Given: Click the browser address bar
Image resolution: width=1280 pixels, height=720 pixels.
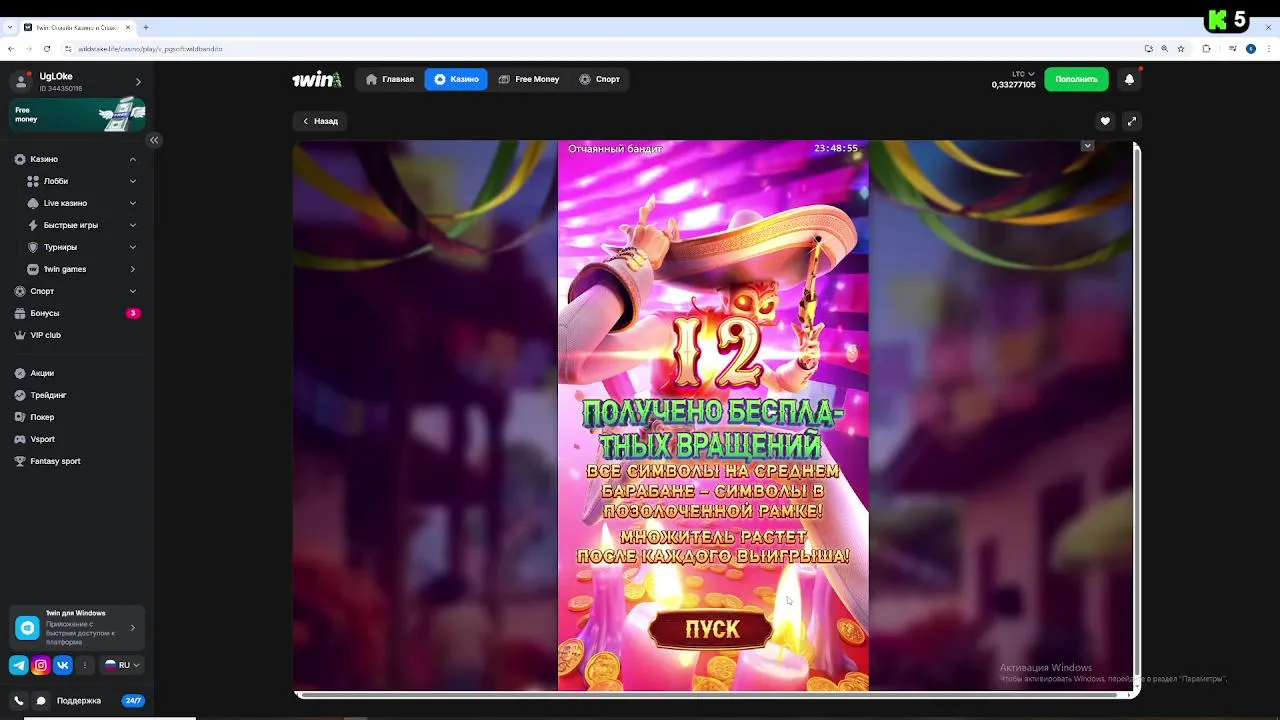Looking at the screenshot, I should point(600,48).
